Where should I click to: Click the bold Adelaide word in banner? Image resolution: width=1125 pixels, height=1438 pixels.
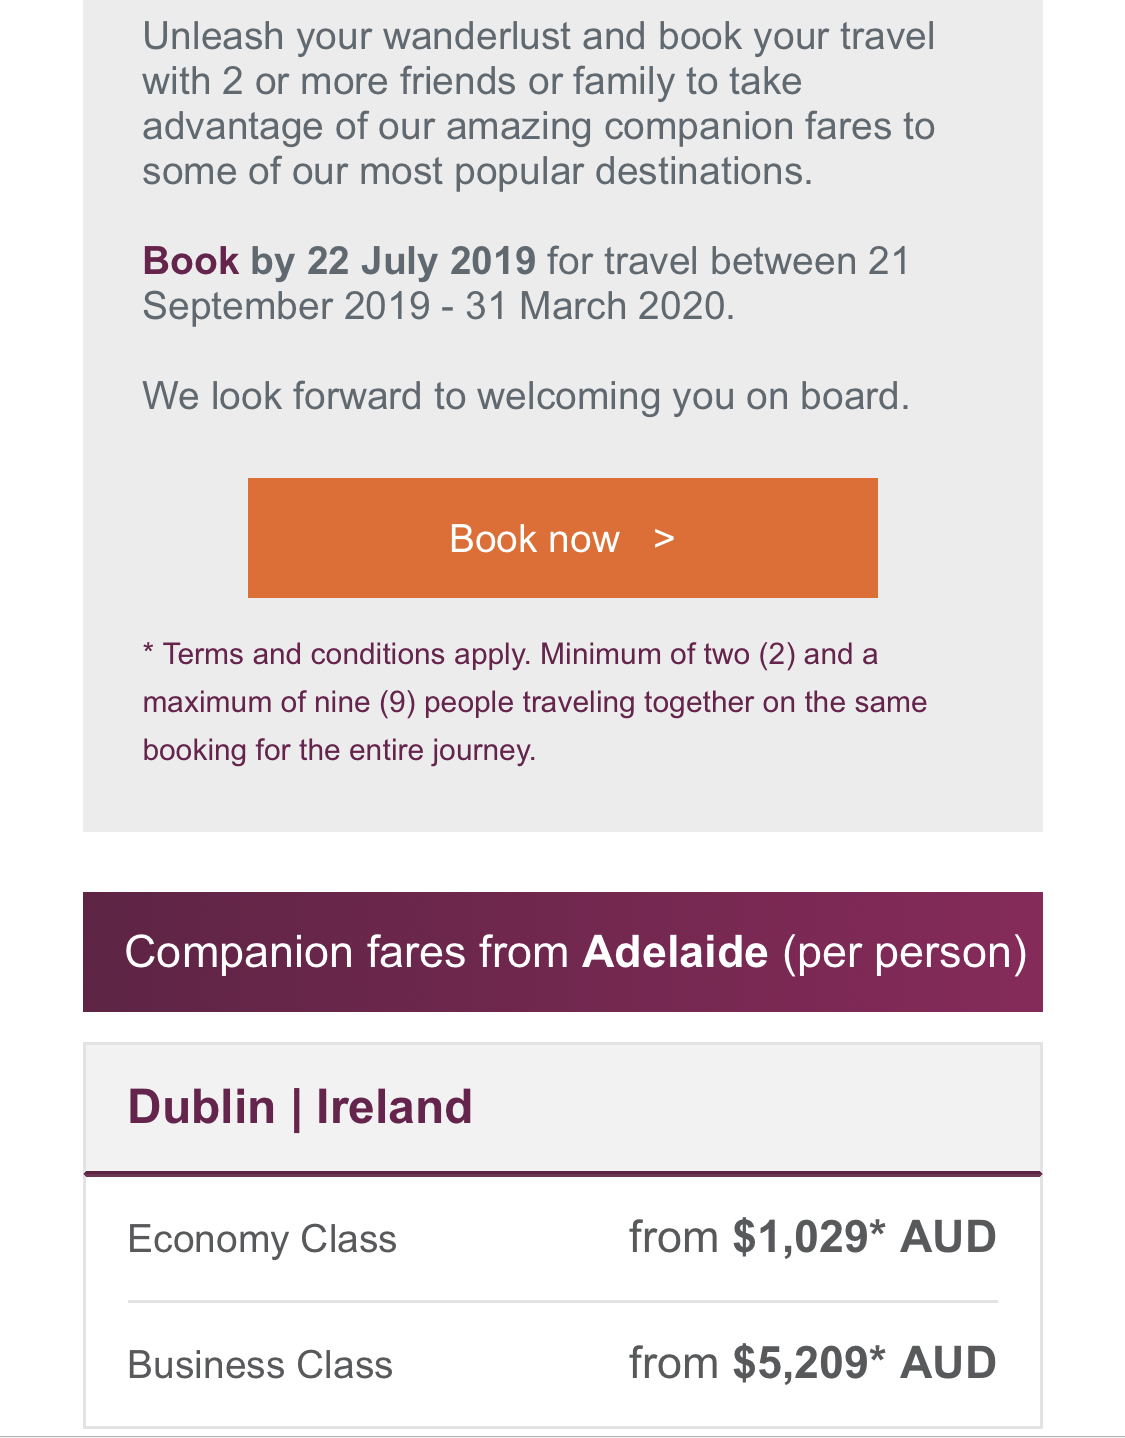(x=675, y=952)
